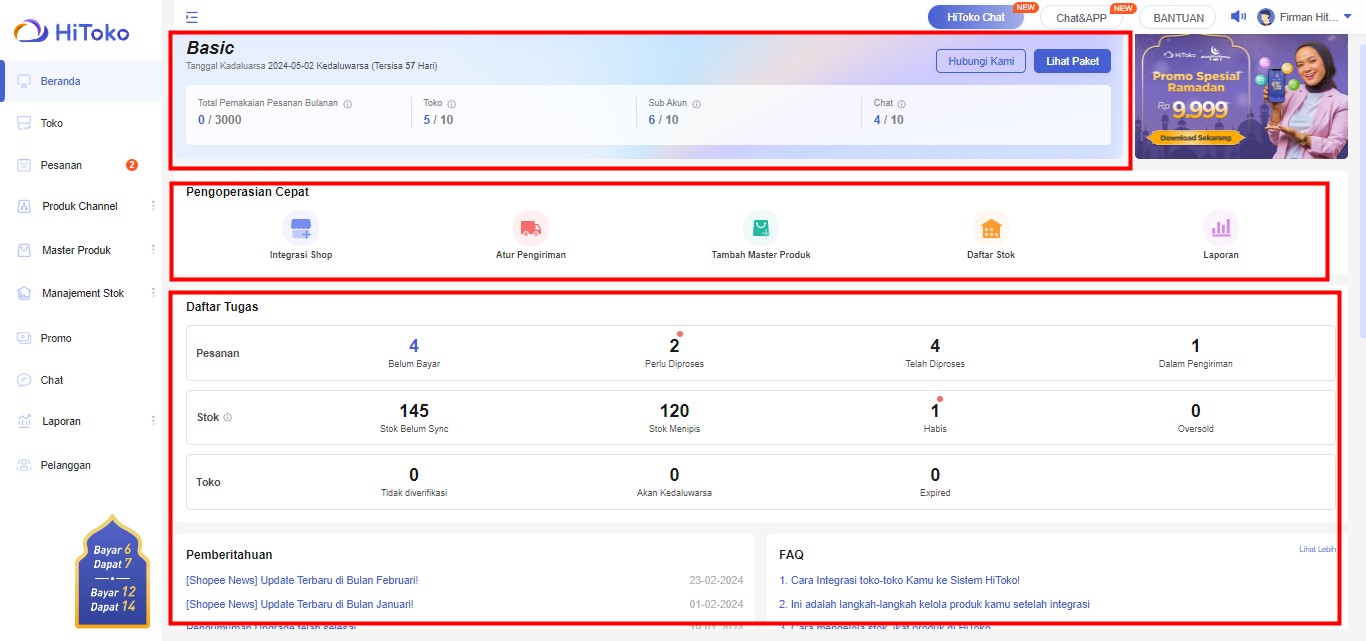The image size is (1366, 641).
Task: Click the announcement speaker icon
Action: pos(1238,17)
